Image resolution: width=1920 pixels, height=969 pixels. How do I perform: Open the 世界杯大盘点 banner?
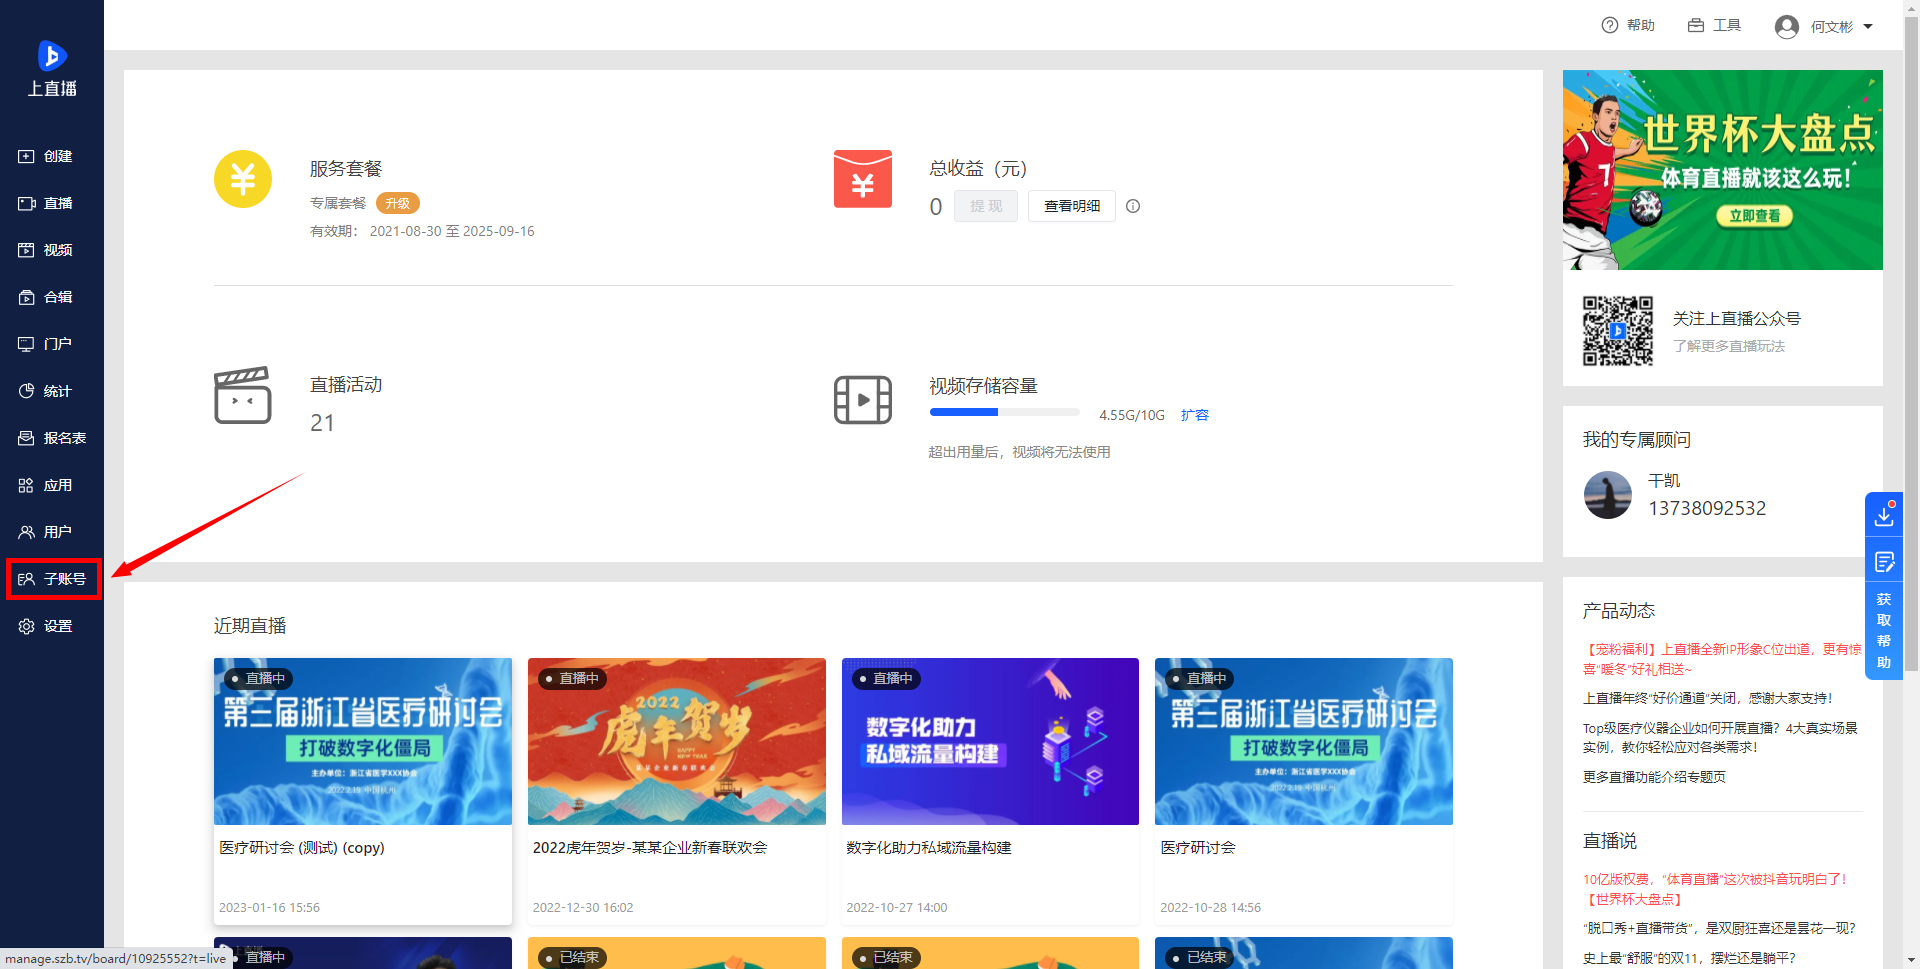tap(1723, 170)
